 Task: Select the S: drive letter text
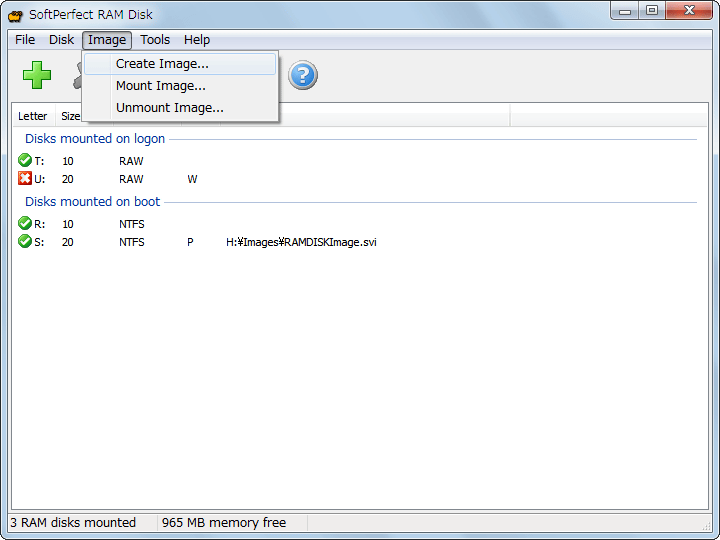39,242
